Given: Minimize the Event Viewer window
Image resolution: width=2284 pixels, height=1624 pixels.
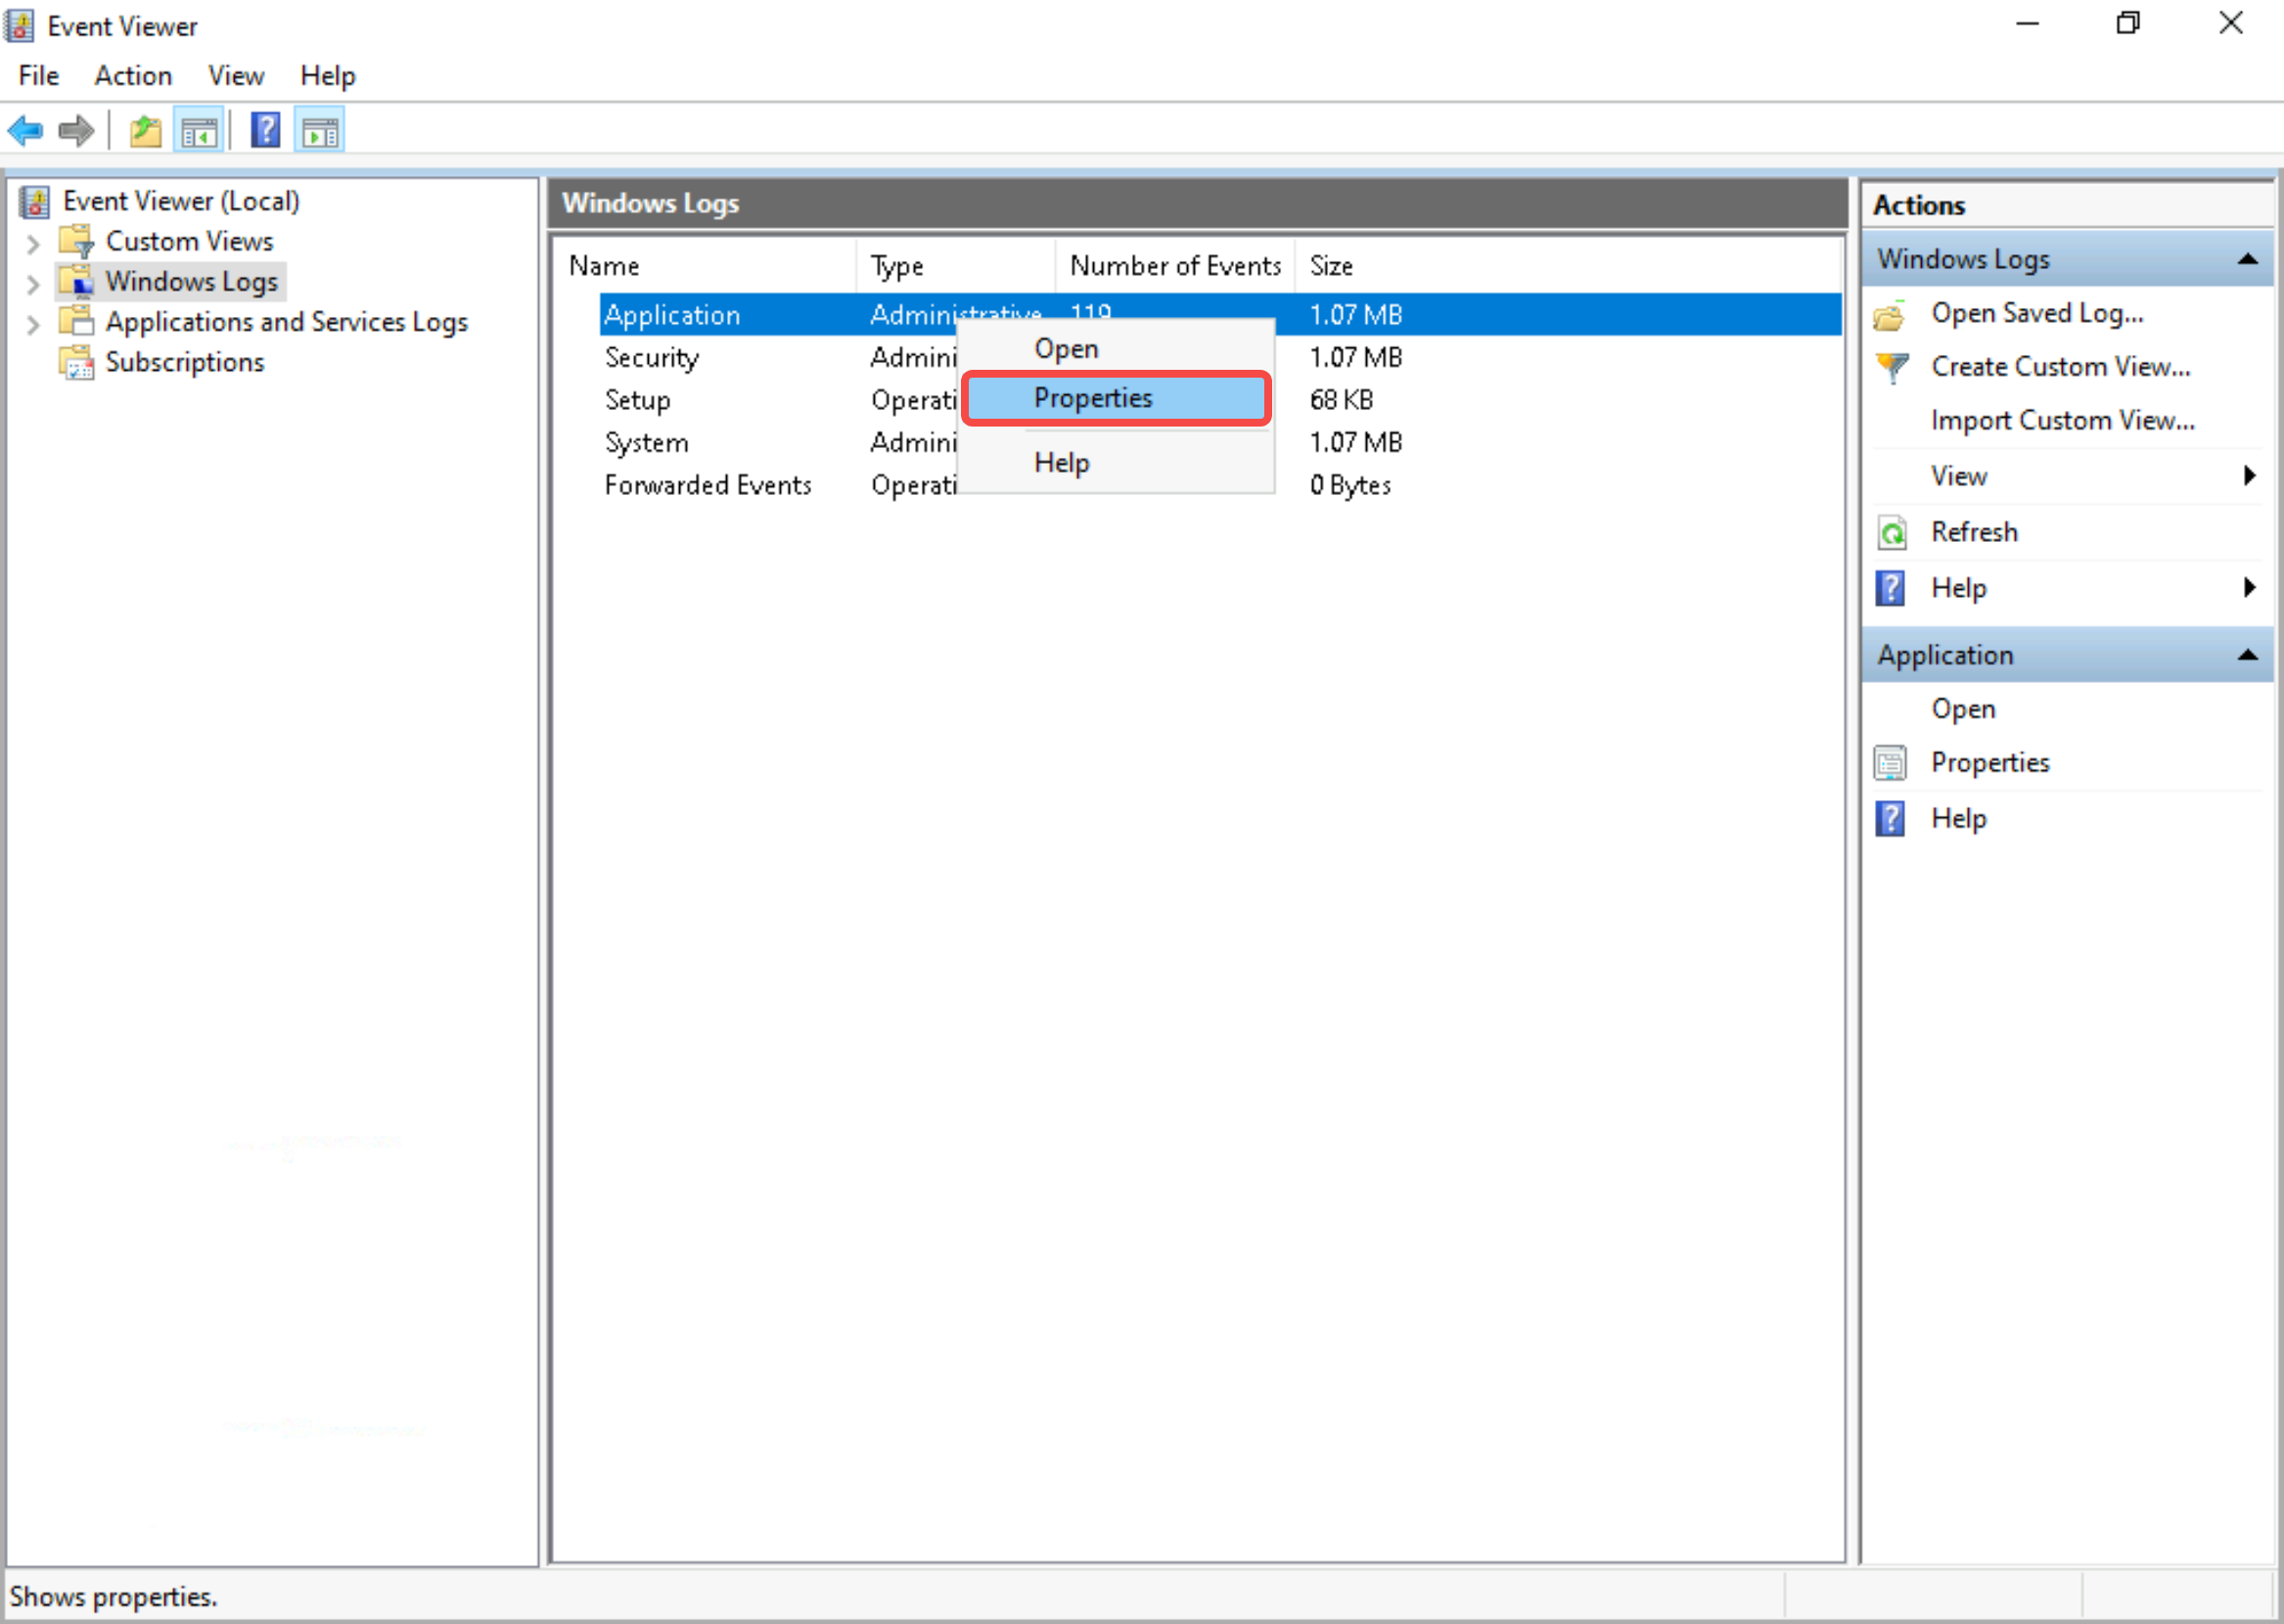Looking at the screenshot, I should tap(2027, 23).
